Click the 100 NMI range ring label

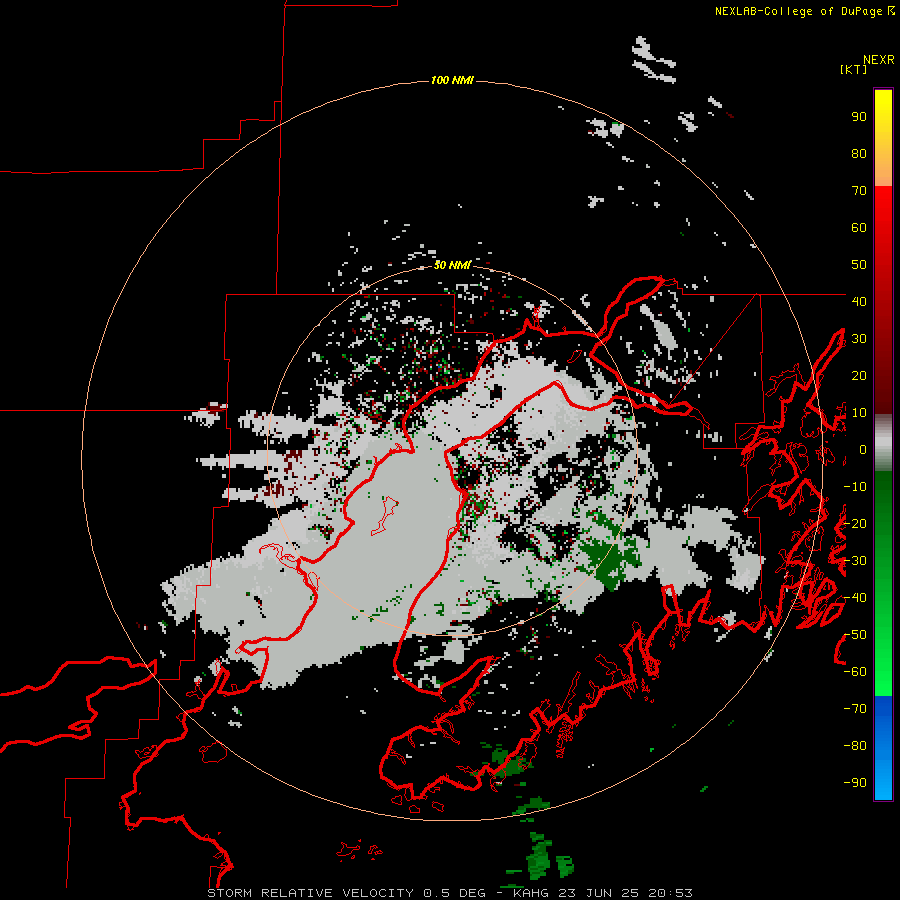point(452,80)
